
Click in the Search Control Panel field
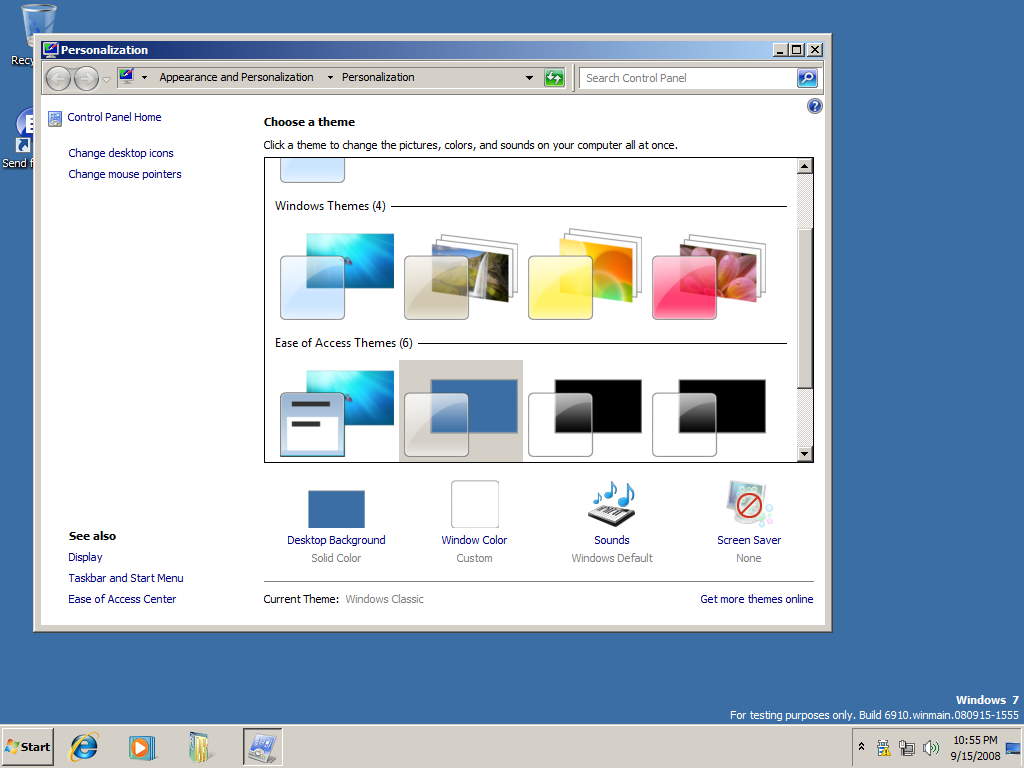tap(688, 78)
